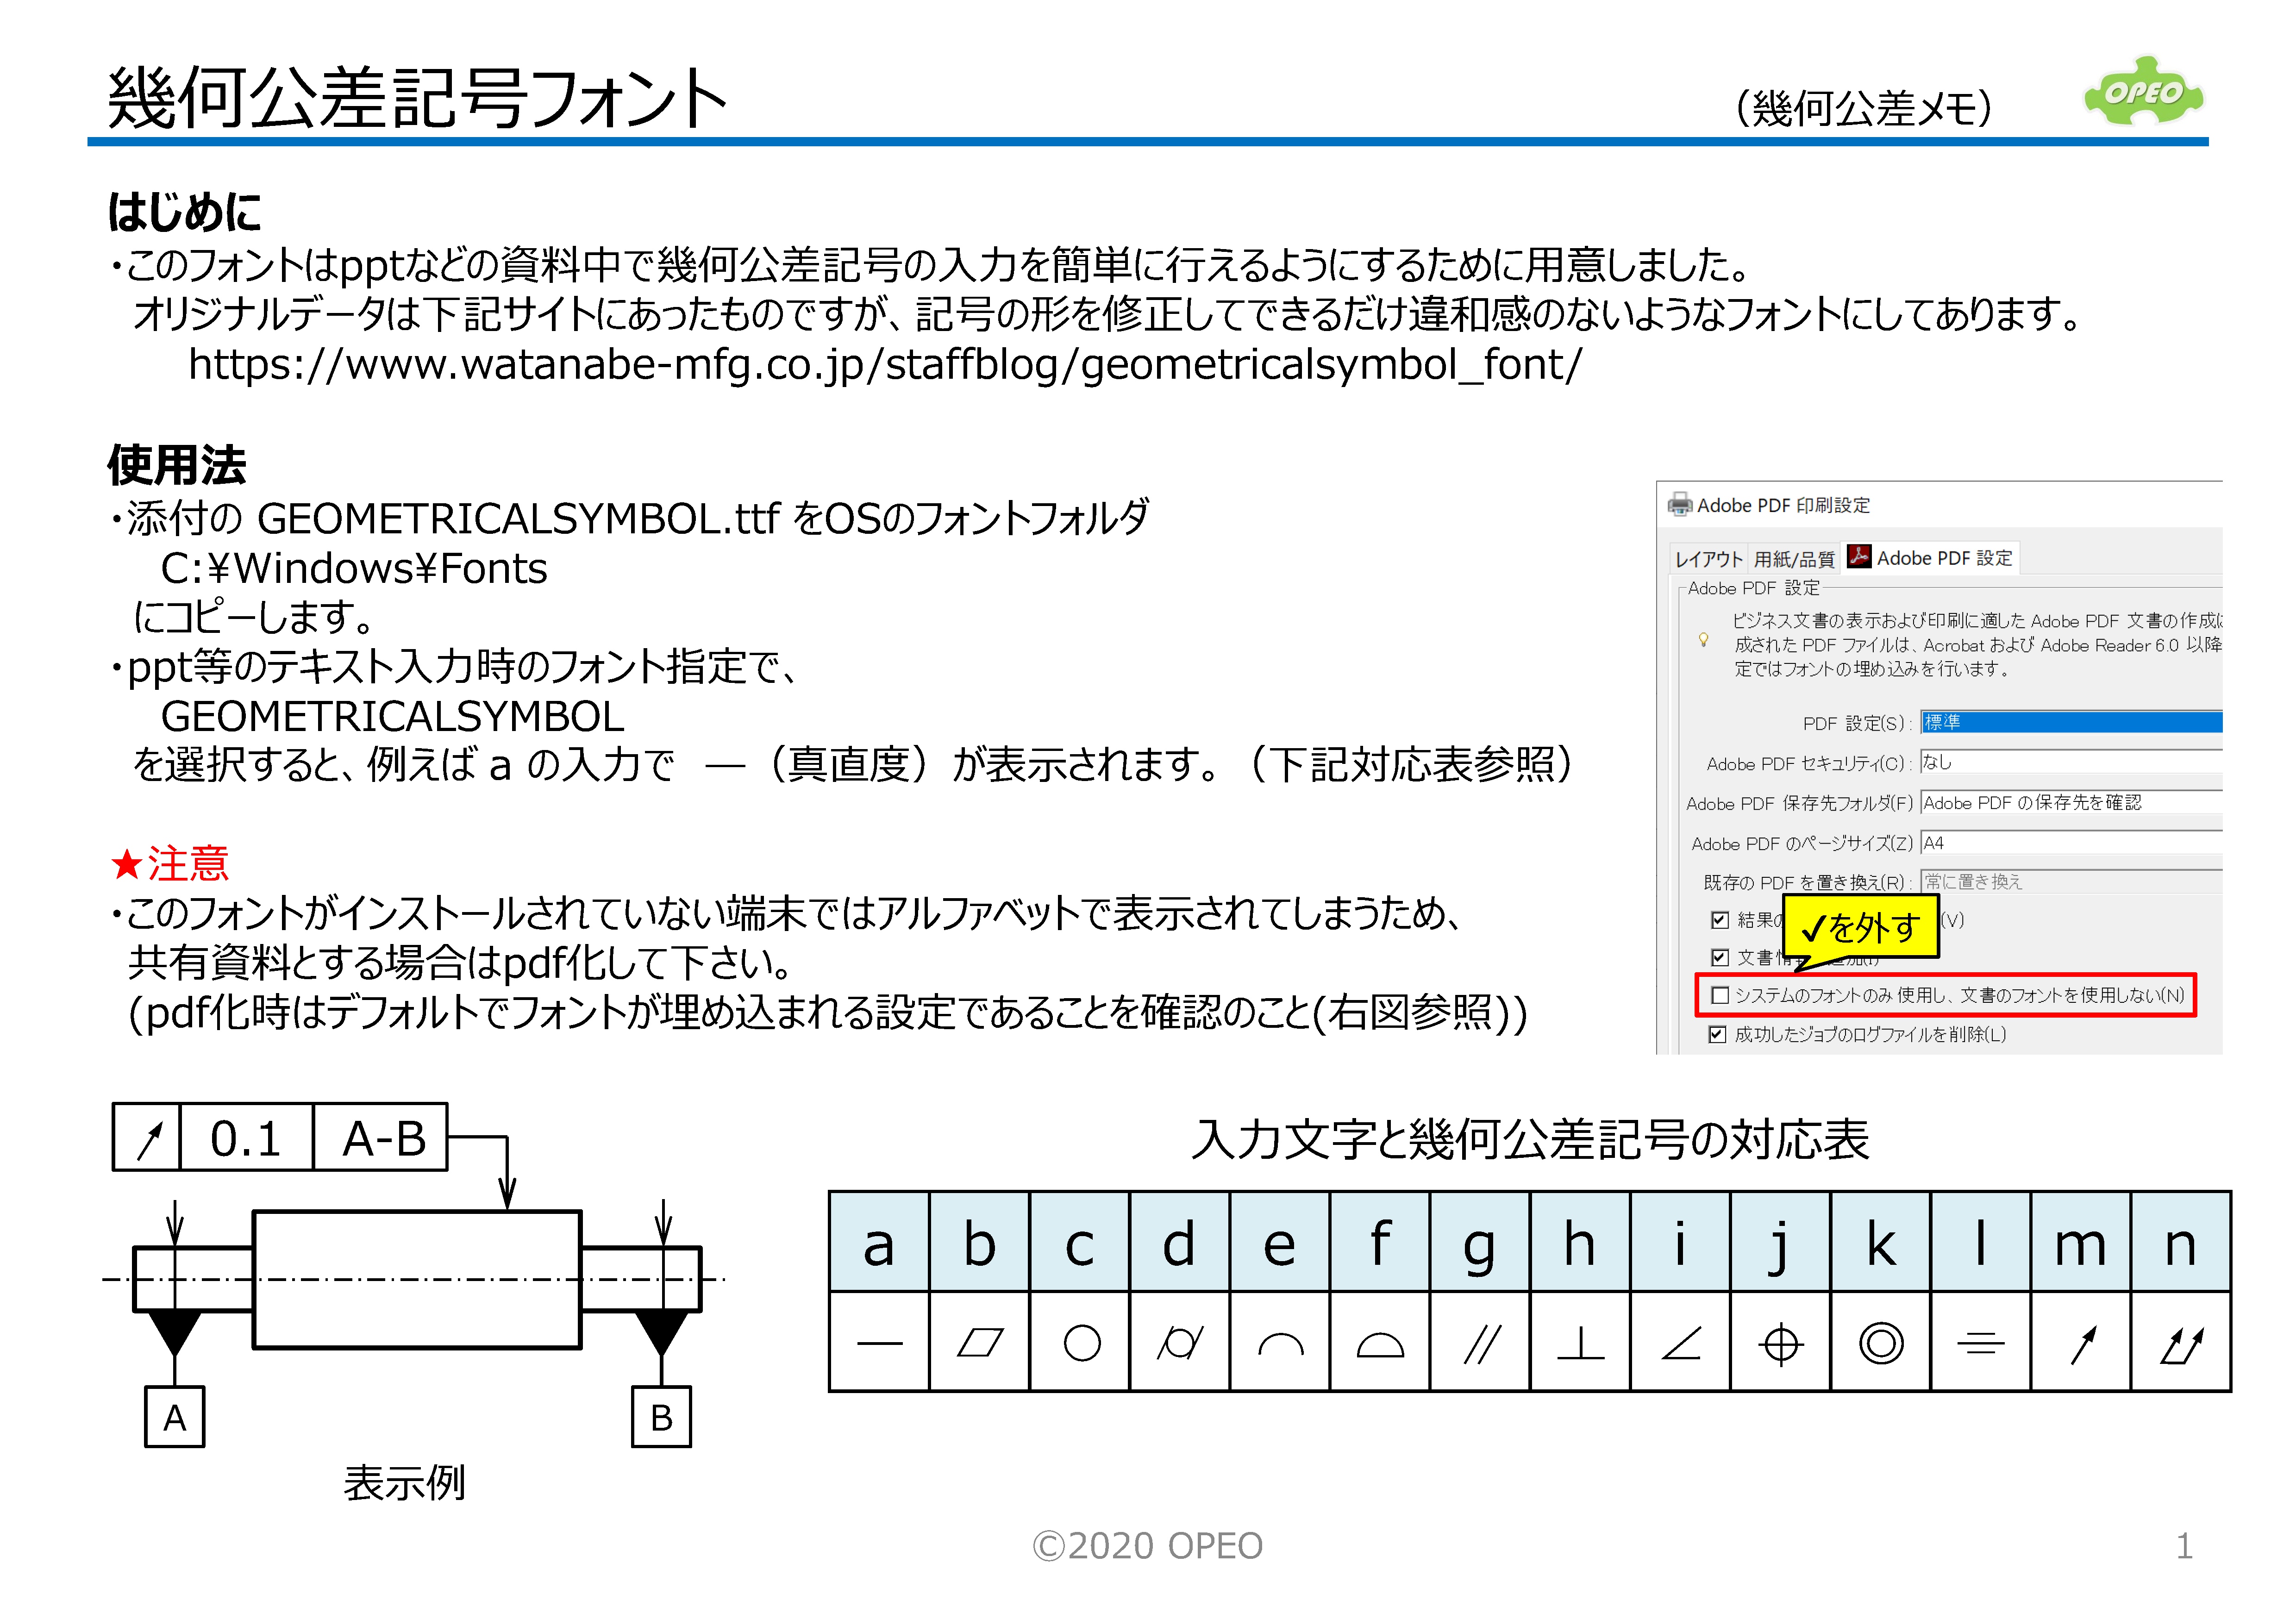
Task: Click header cell 'f' in the correspondence table
Action: [1380, 1242]
